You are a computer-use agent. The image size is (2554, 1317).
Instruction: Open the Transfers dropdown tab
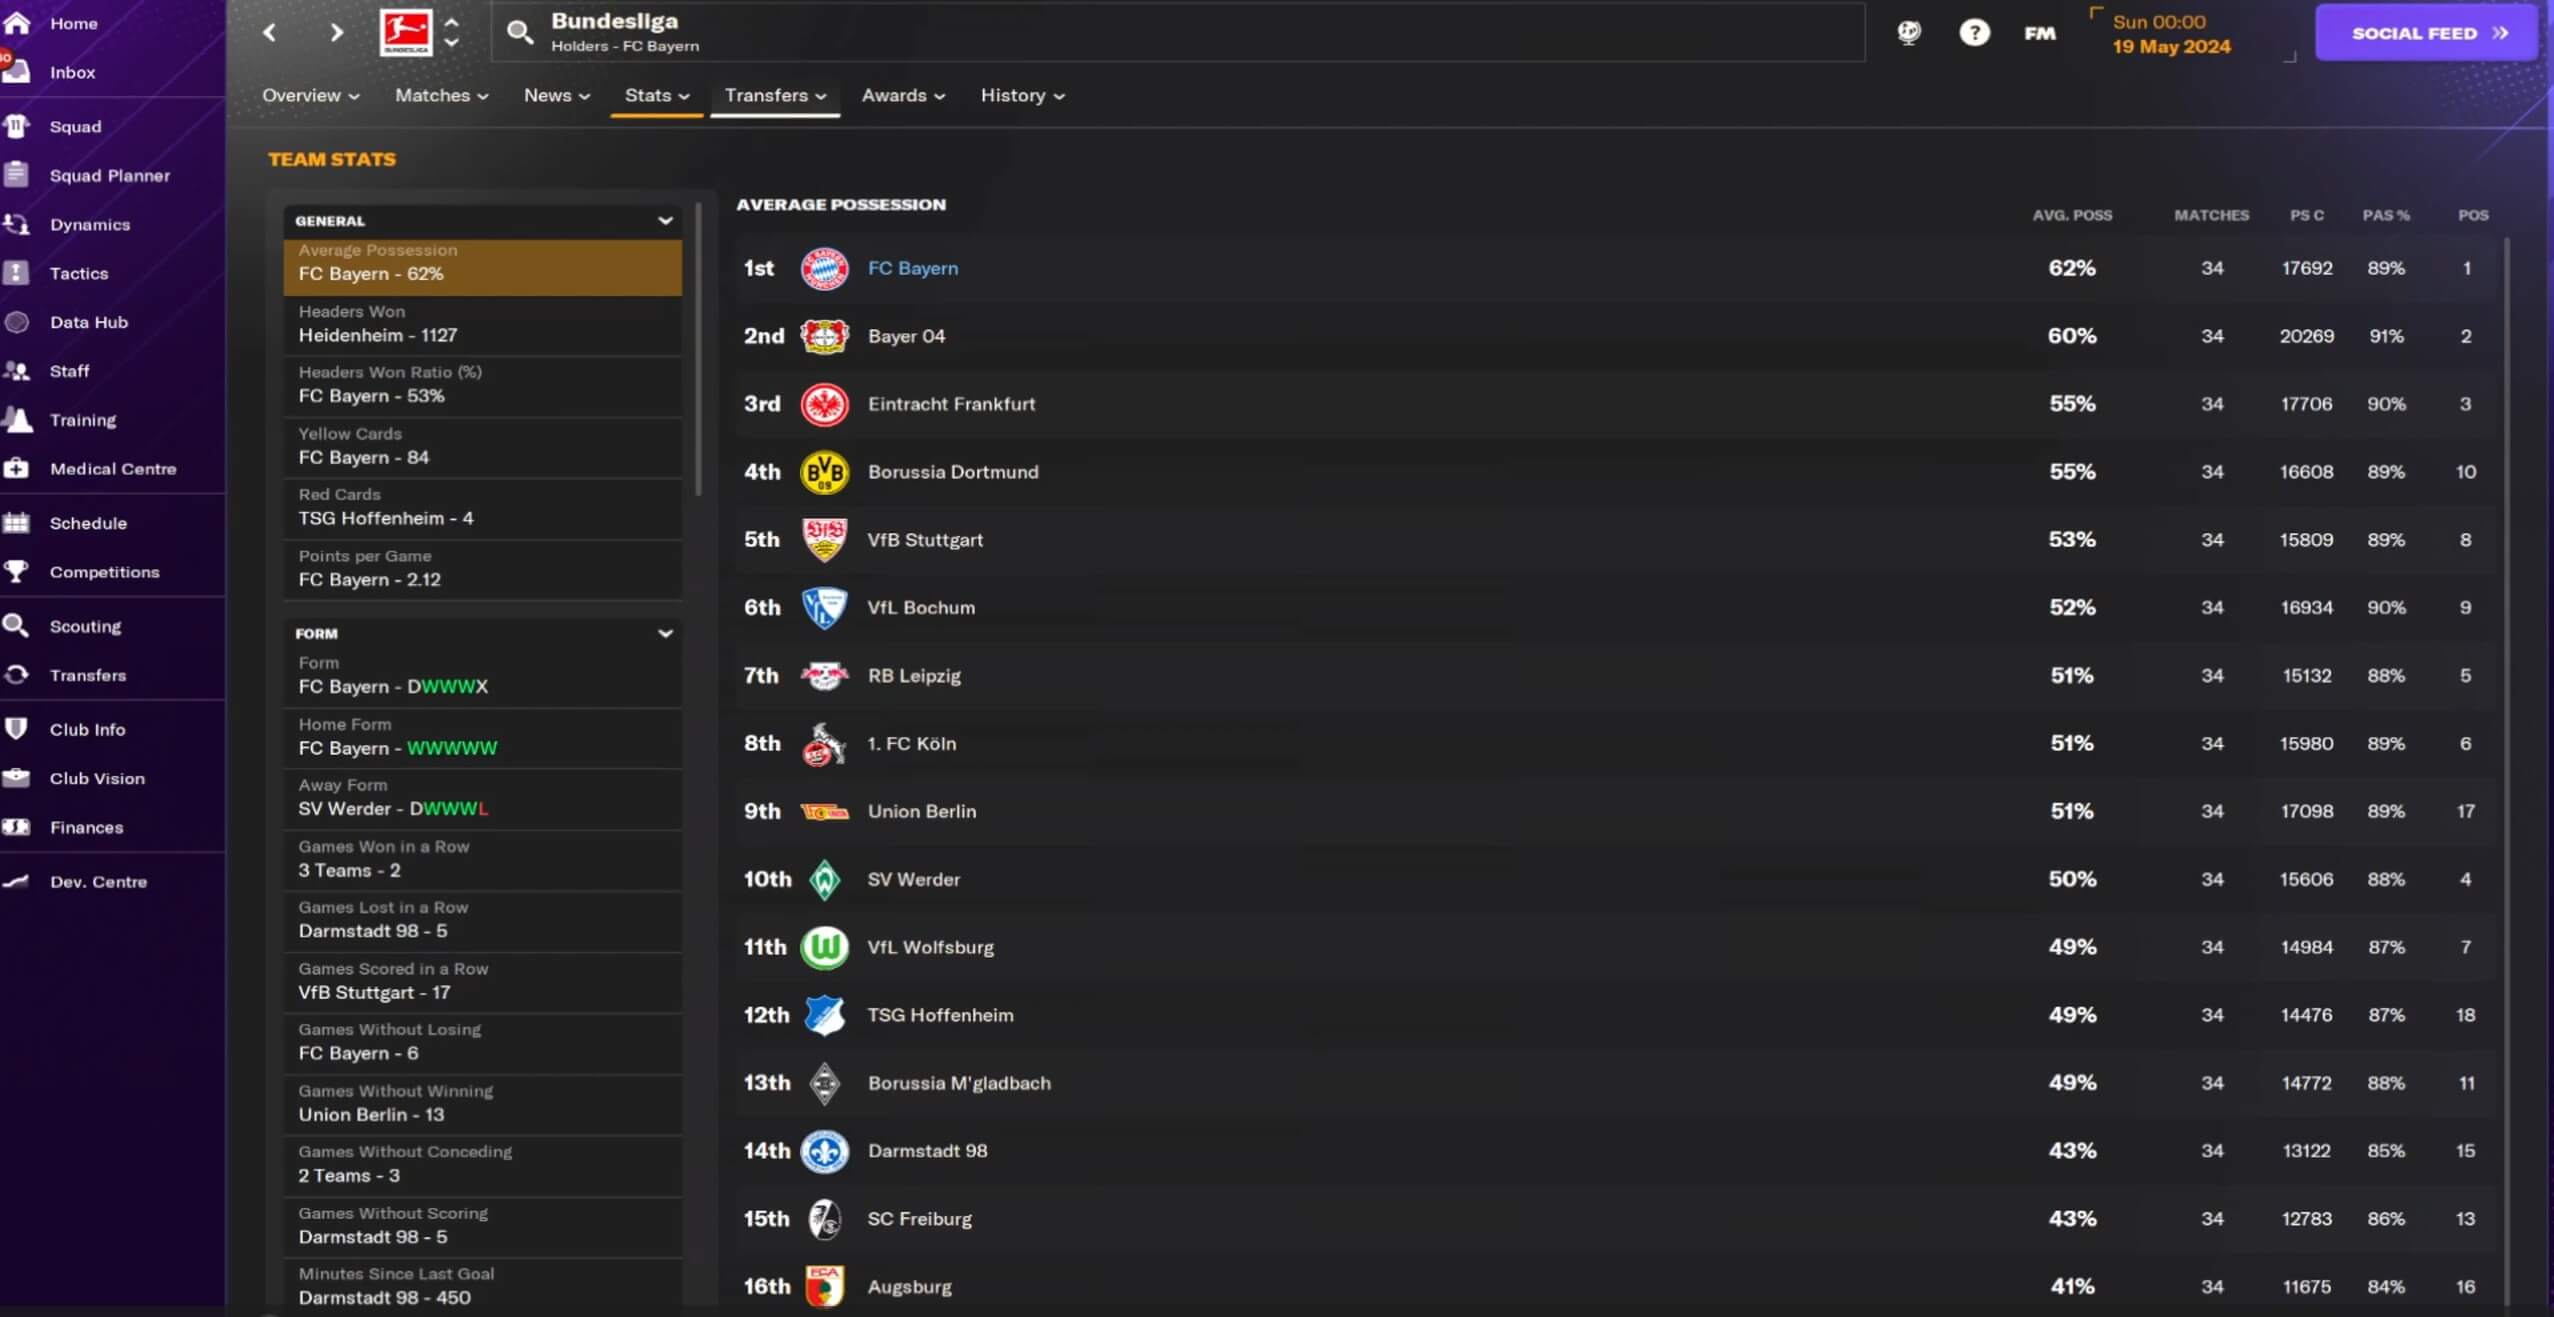(775, 96)
